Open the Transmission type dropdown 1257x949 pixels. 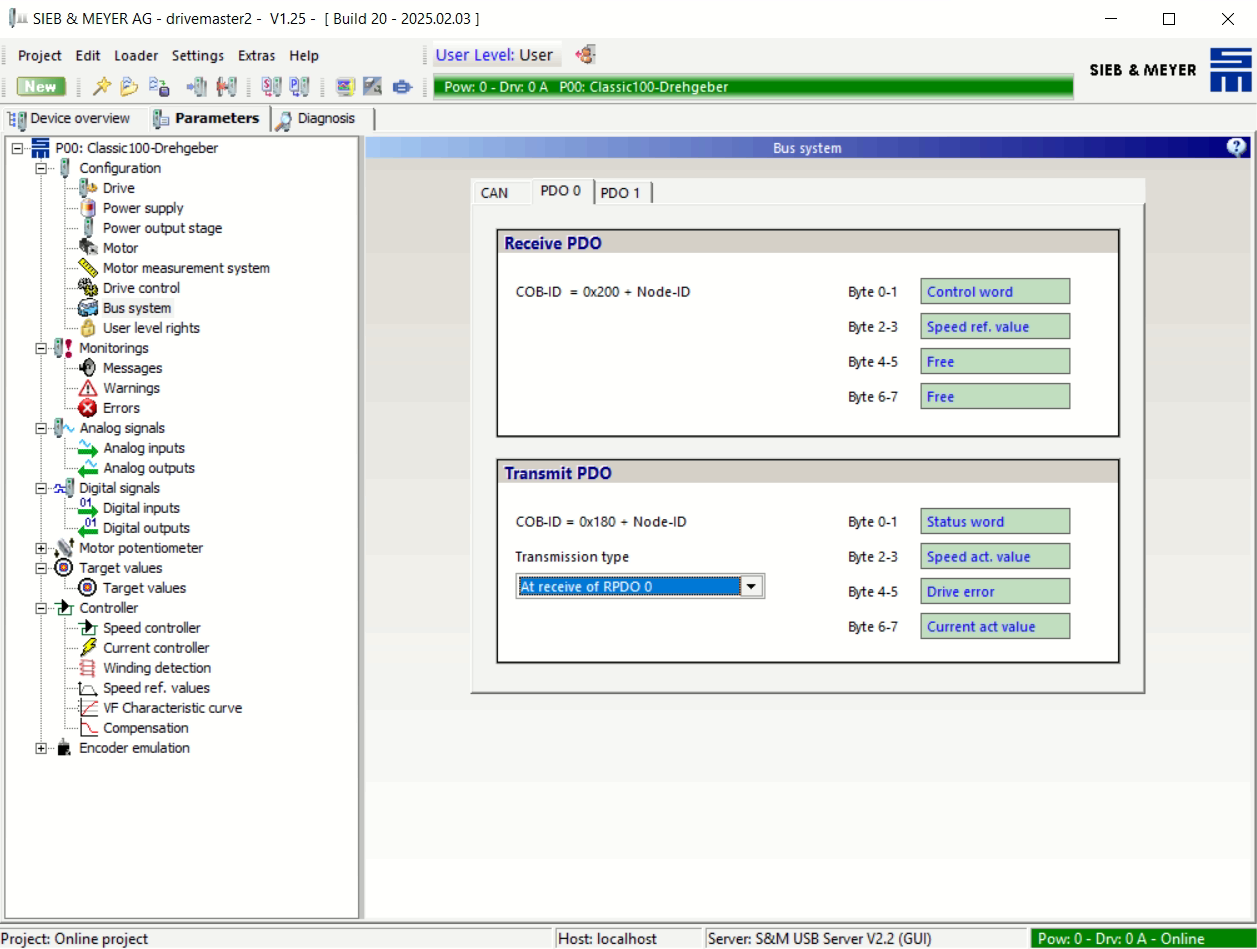click(x=752, y=587)
